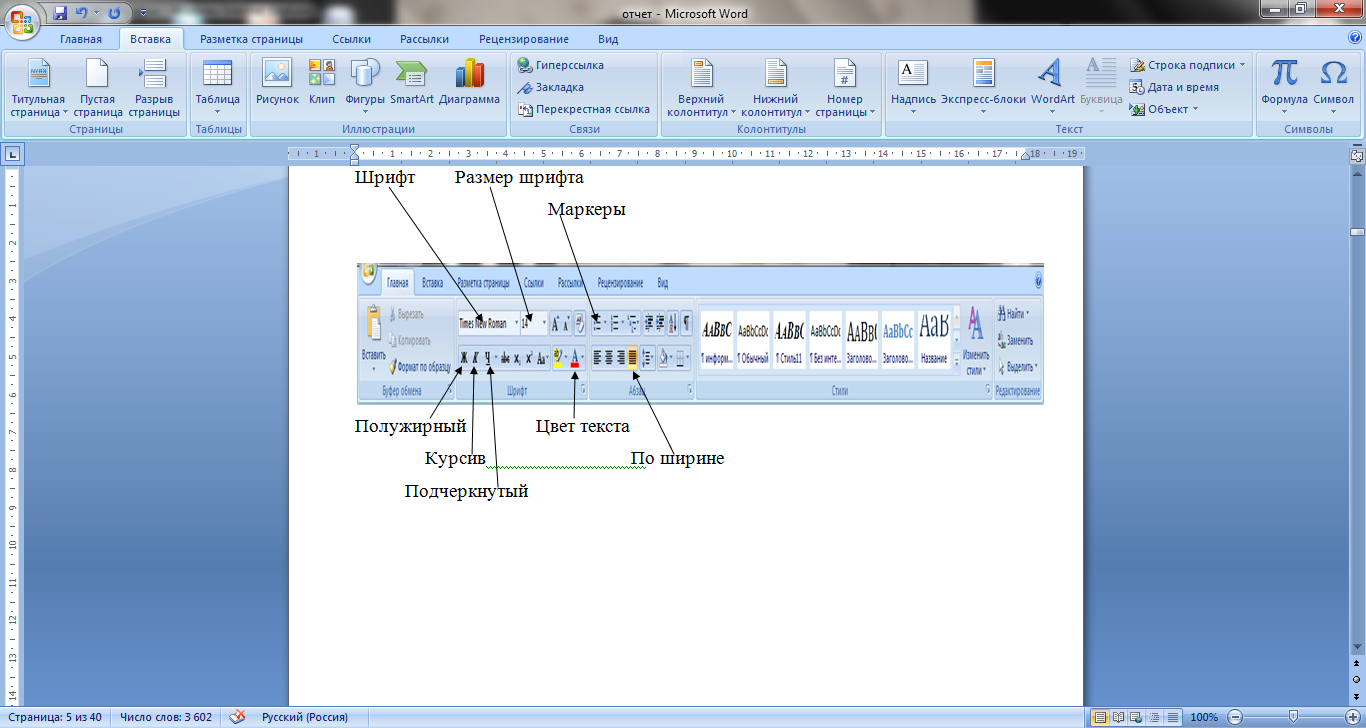Insert a Гиперссылка
This screenshot has height=728, width=1366.
click(561, 65)
